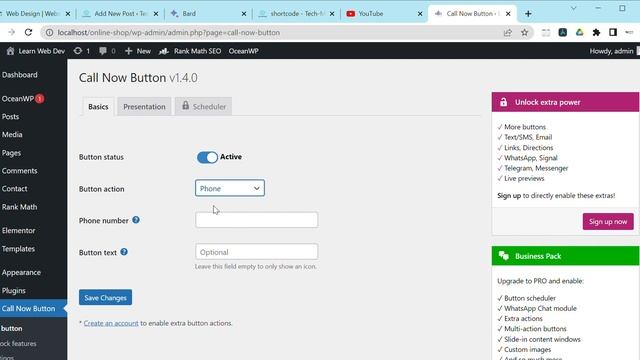Open Pages in the sidebar
Viewport: 640px width, 360px height.
[x=11, y=153]
